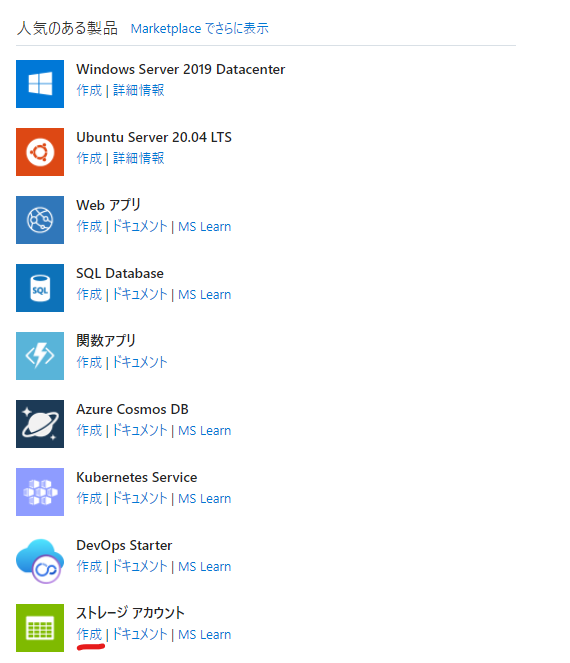The image size is (570, 663).
Task: Open ドキュメント for SQL Database
Action: [140, 294]
